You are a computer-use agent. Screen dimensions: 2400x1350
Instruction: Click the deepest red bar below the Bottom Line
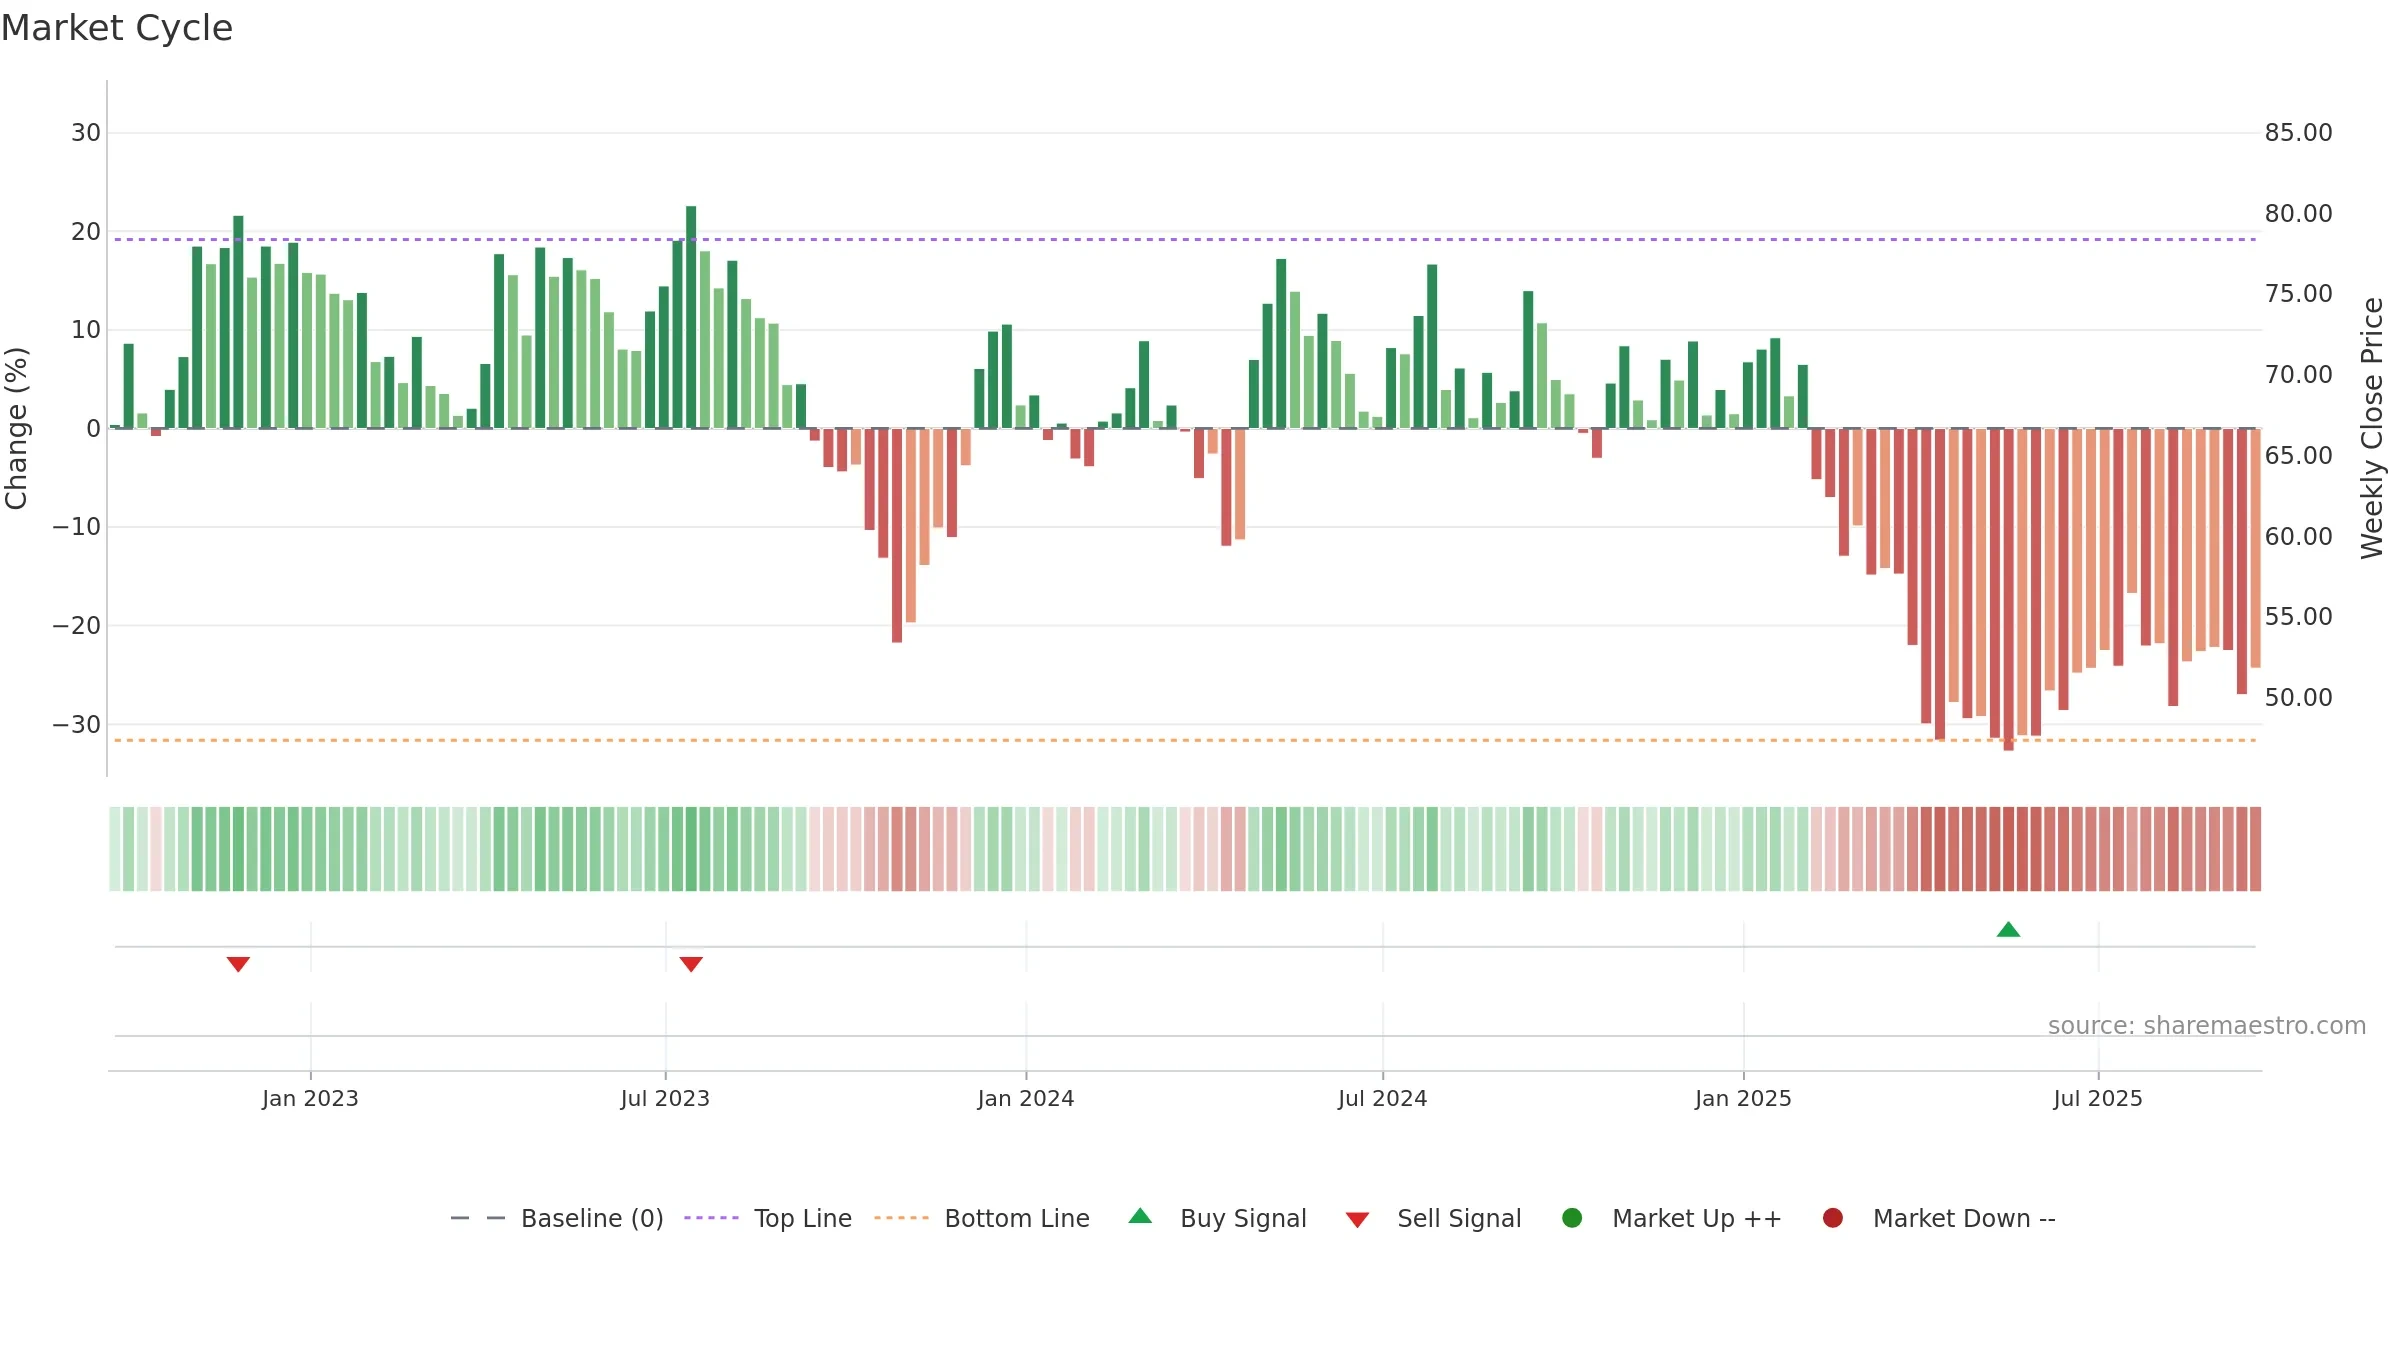[2008, 589]
